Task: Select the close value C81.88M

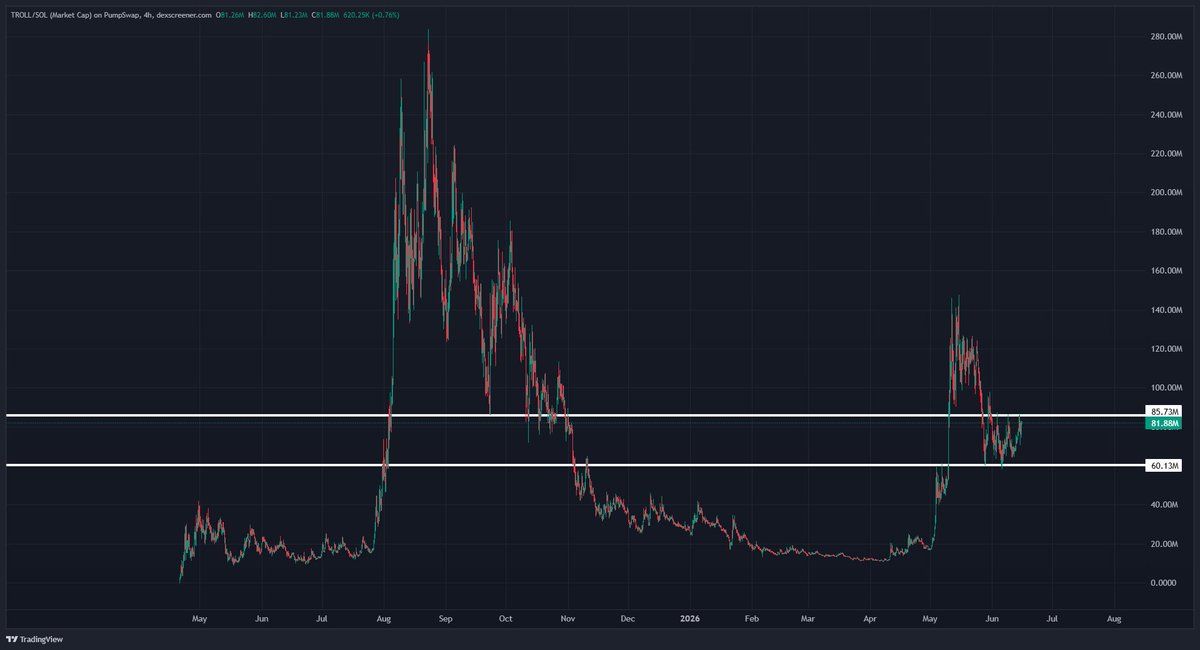Action: (324, 15)
